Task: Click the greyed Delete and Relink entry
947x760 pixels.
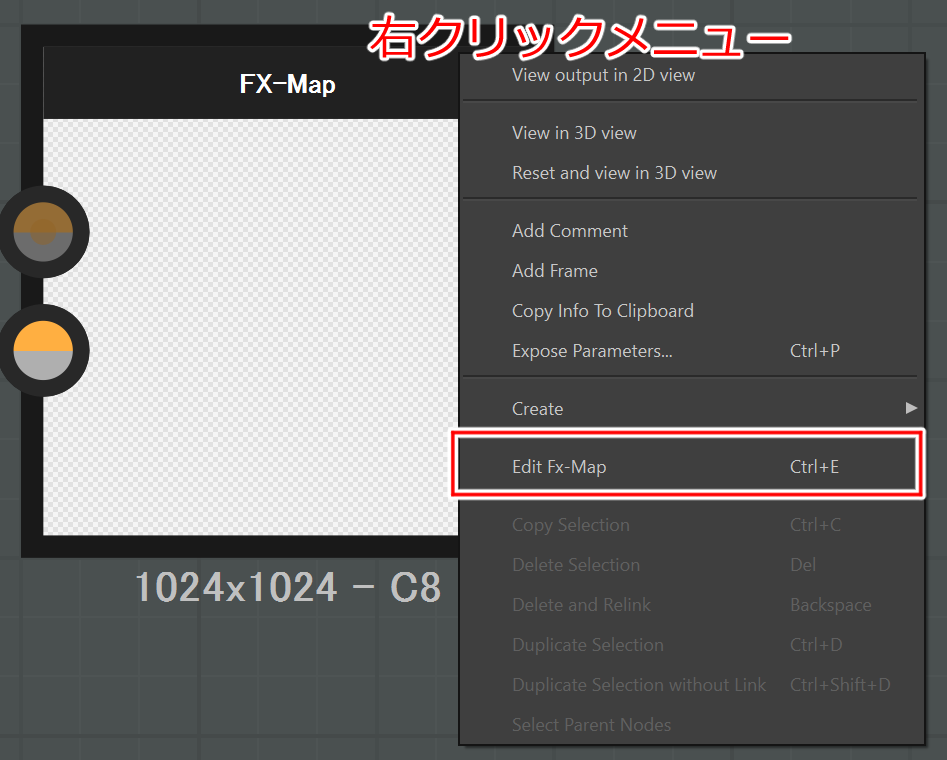Action: pyautogui.click(x=690, y=605)
